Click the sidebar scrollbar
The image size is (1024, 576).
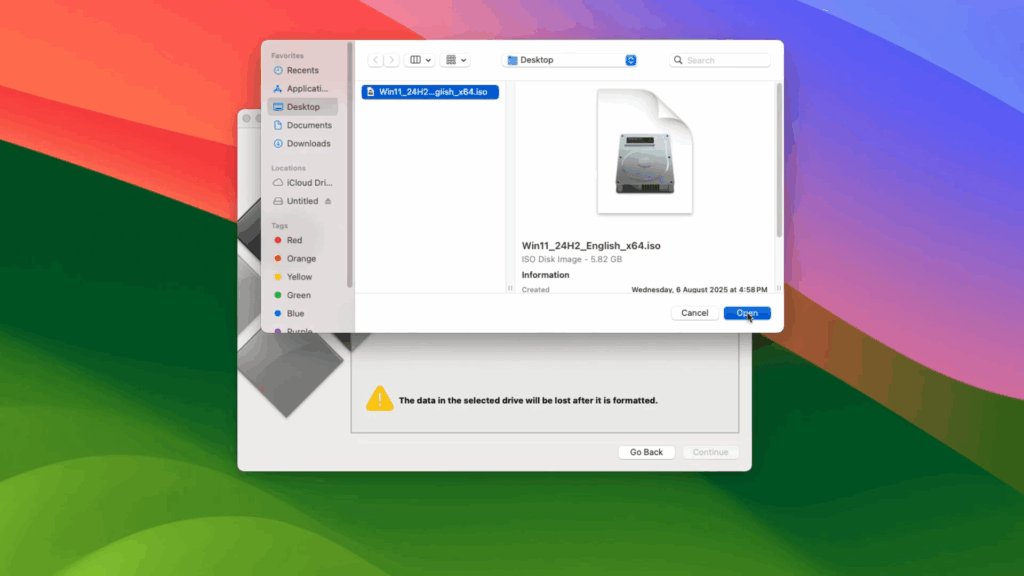(x=350, y=165)
